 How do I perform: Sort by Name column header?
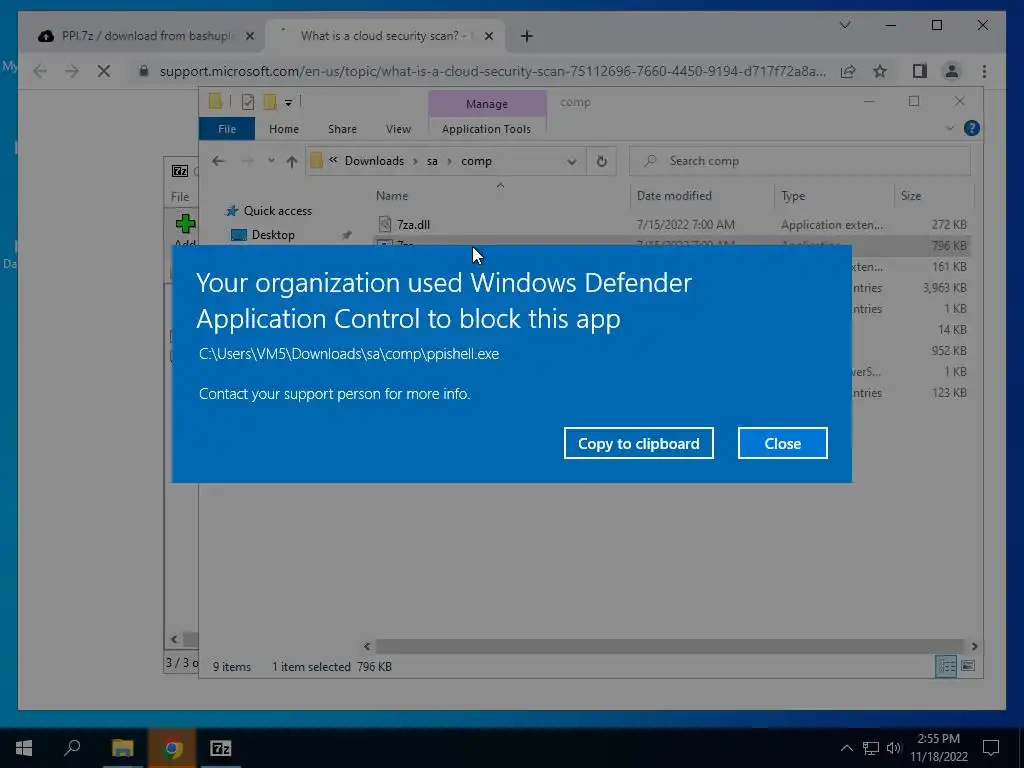(392, 195)
